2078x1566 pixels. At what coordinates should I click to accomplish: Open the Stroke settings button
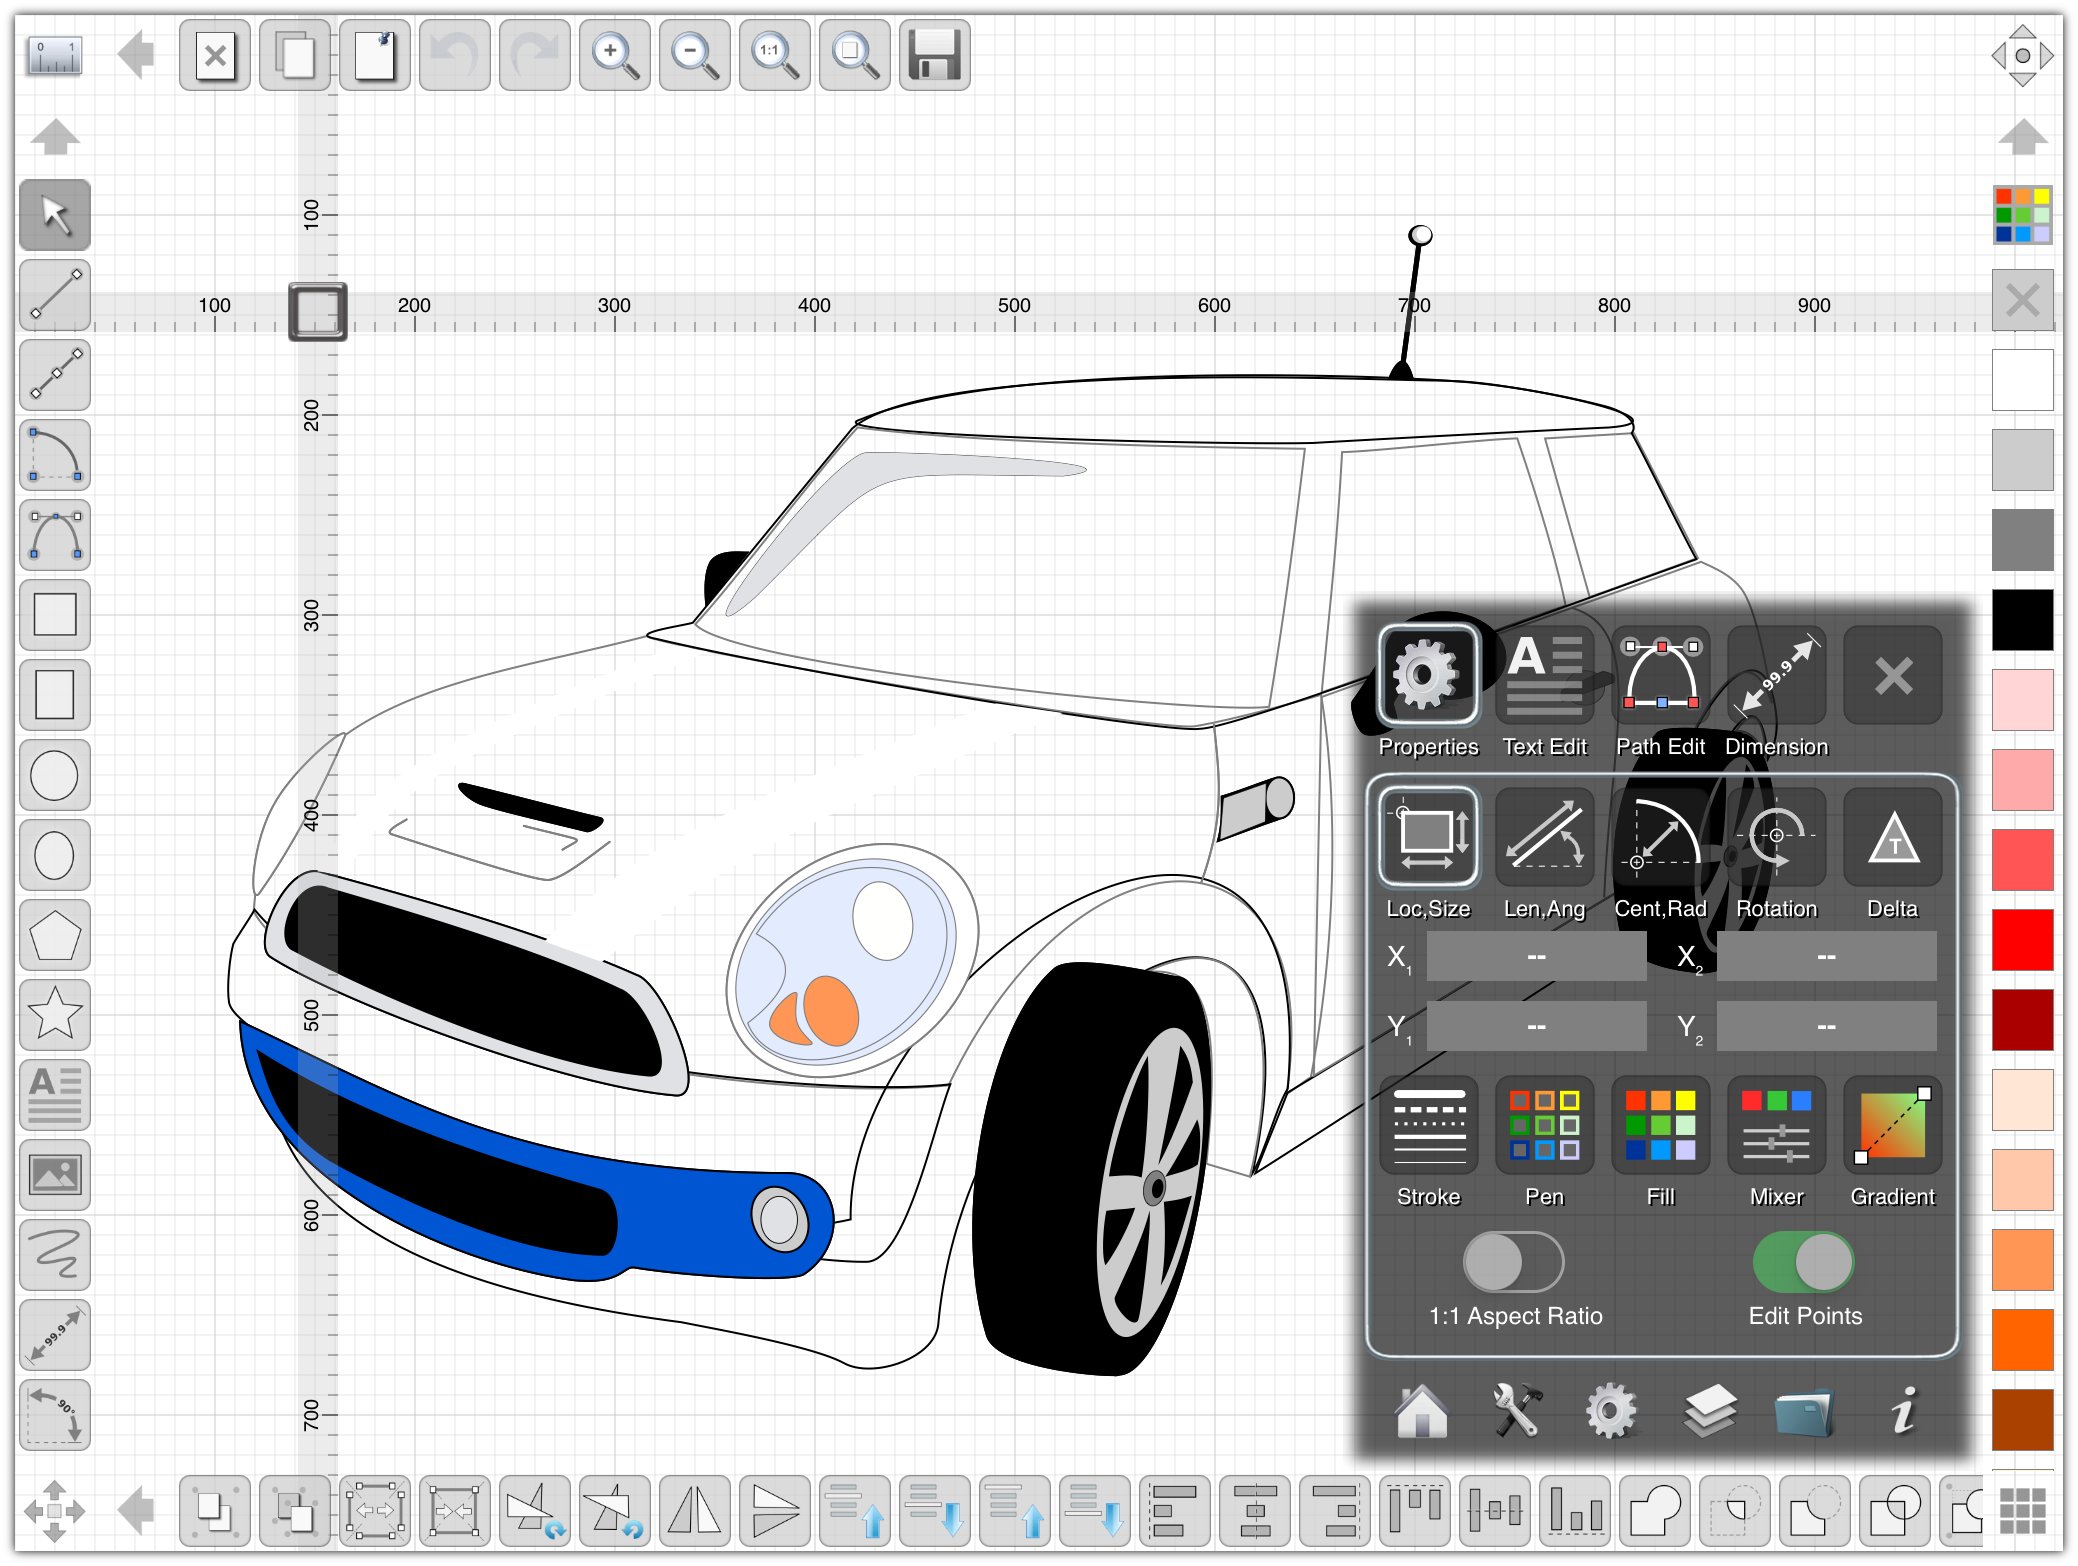pyautogui.click(x=1428, y=1126)
